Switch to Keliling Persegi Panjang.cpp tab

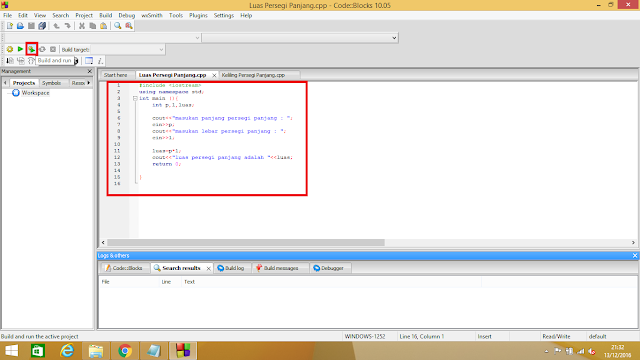point(253,76)
